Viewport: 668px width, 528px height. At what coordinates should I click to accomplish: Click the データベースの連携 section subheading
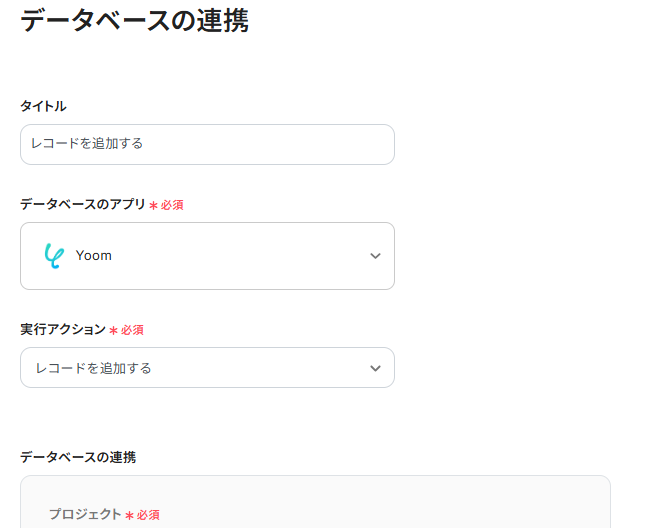[x=78, y=457]
